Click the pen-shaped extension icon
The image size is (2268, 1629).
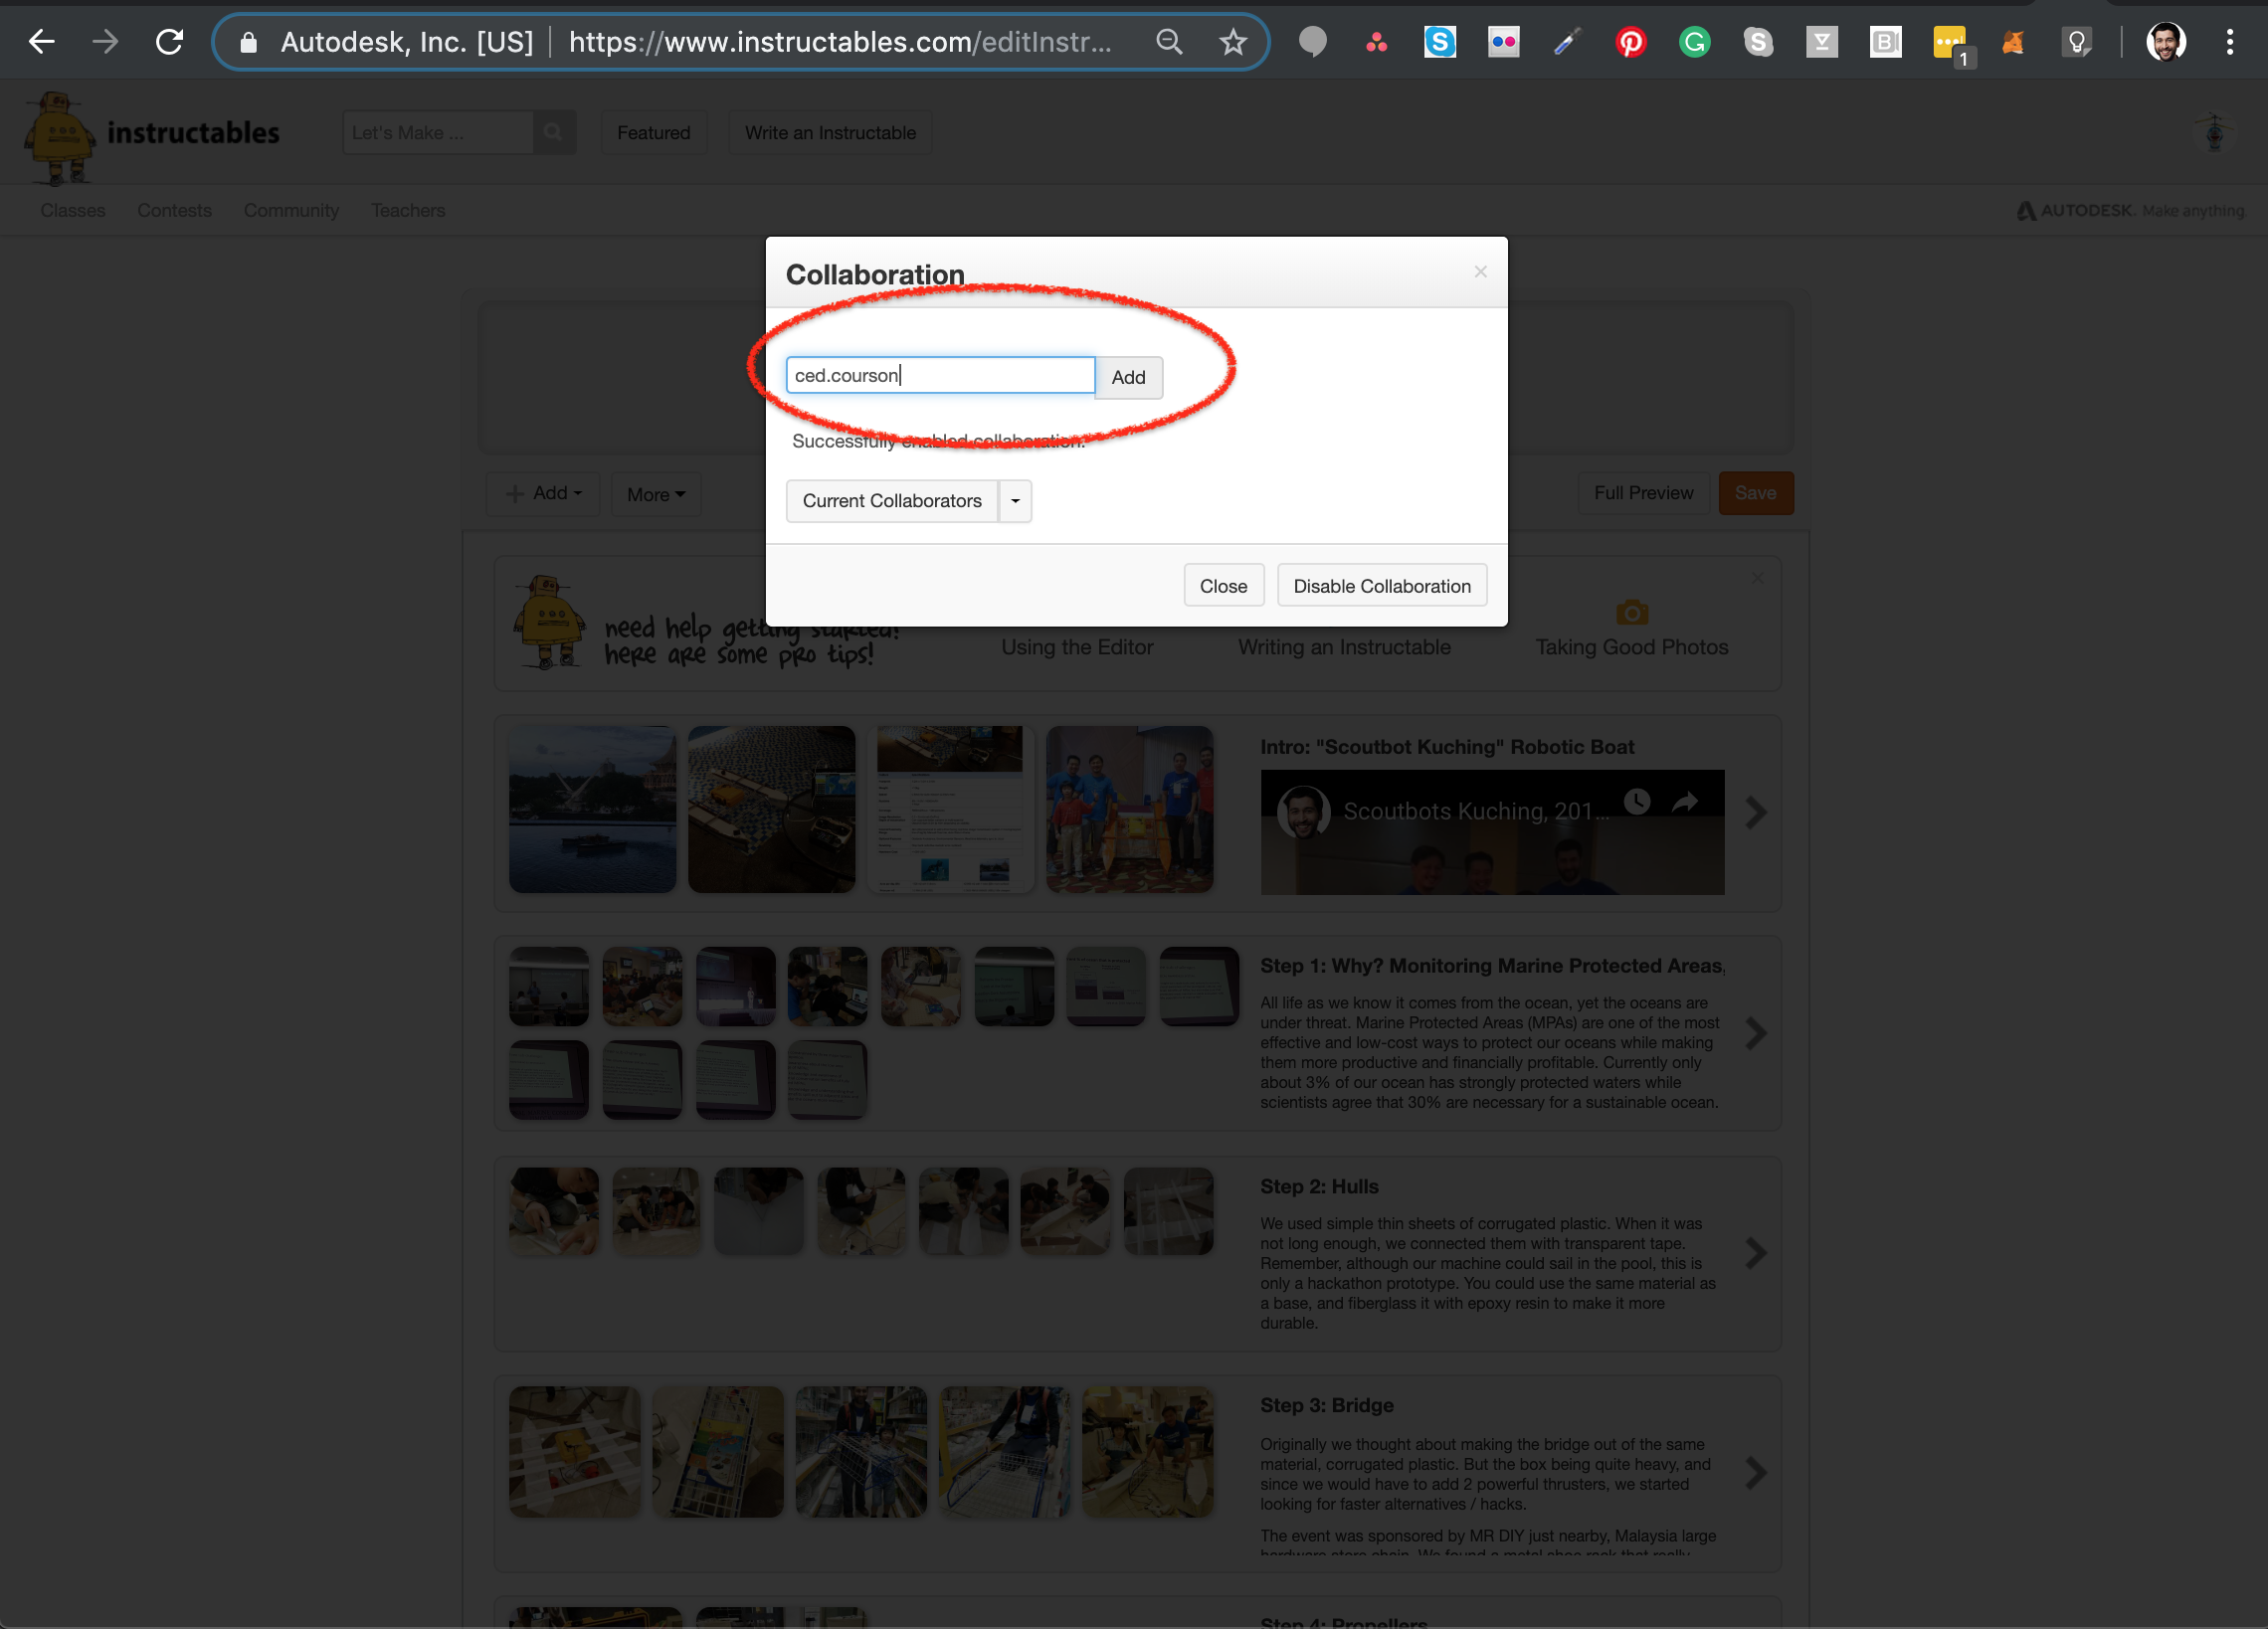tap(1567, 42)
